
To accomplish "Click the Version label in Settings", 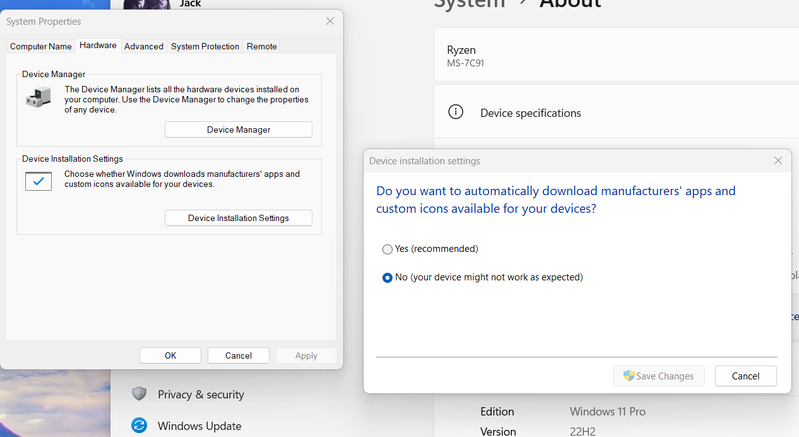I will [x=498, y=431].
